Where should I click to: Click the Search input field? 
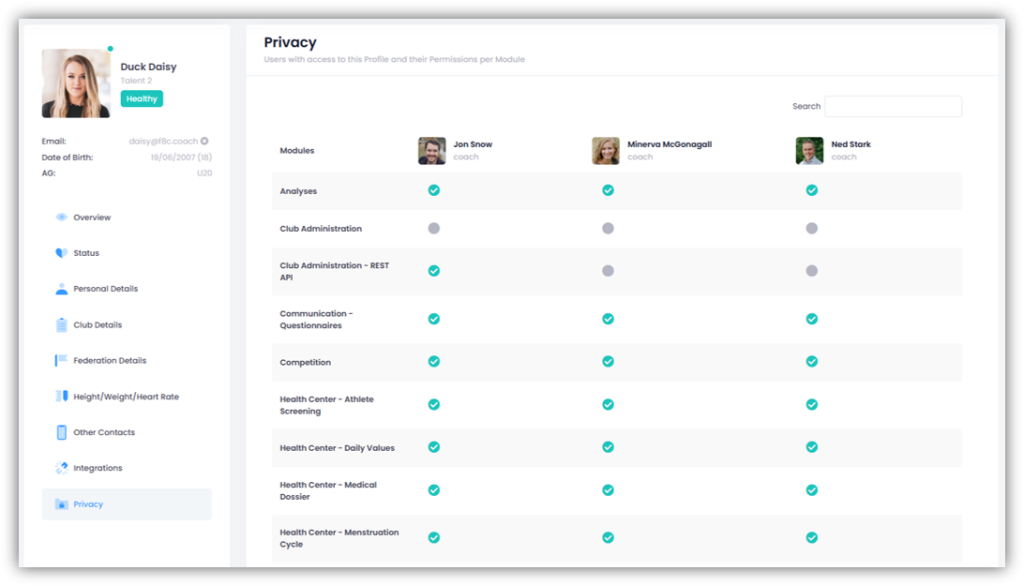click(893, 106)
